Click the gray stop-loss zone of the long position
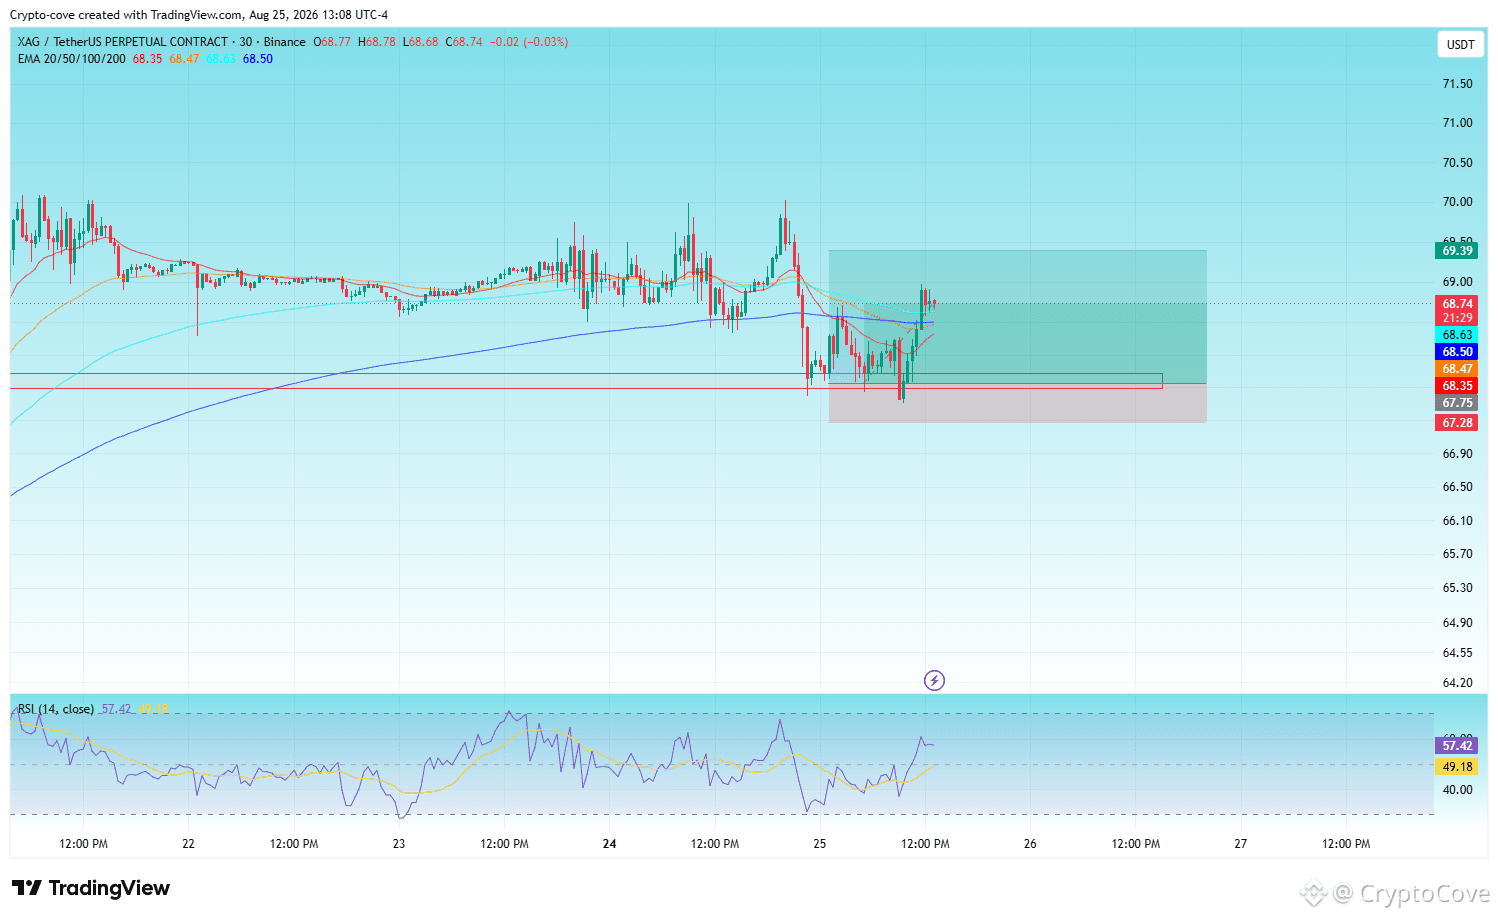This screenshot has width=1498, height=918. coord(1018,405)
